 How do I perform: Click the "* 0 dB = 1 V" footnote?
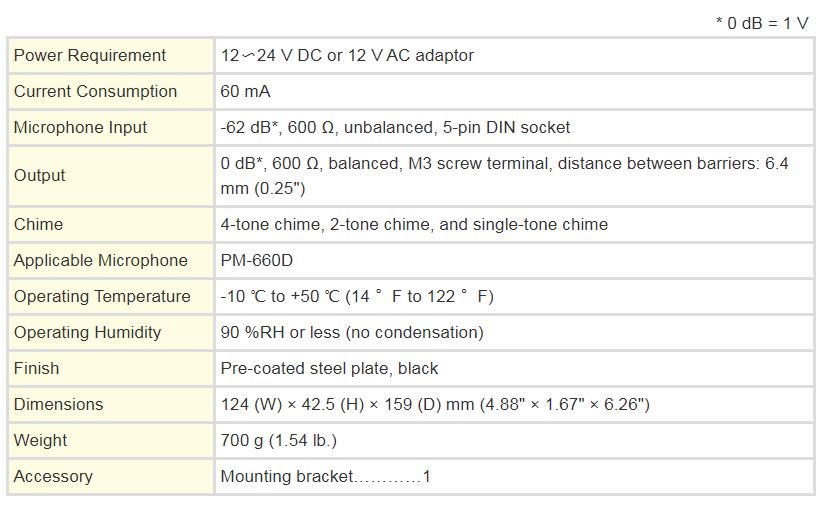[x=761, y=23]
